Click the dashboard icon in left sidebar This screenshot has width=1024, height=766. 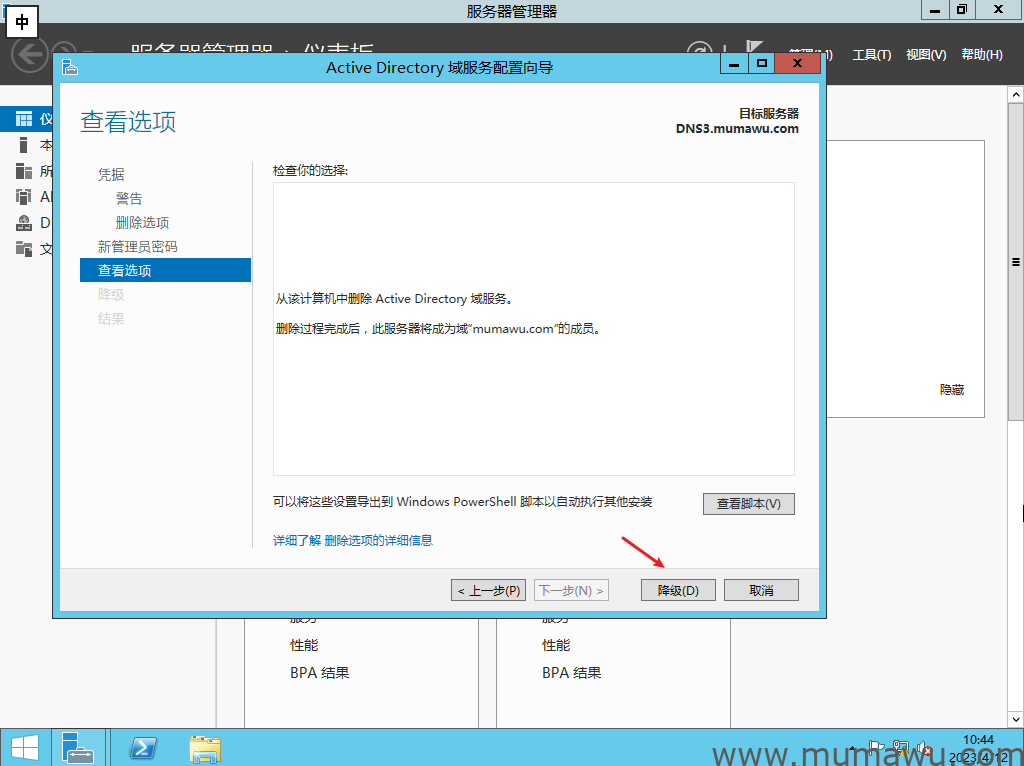pos(24,119)
